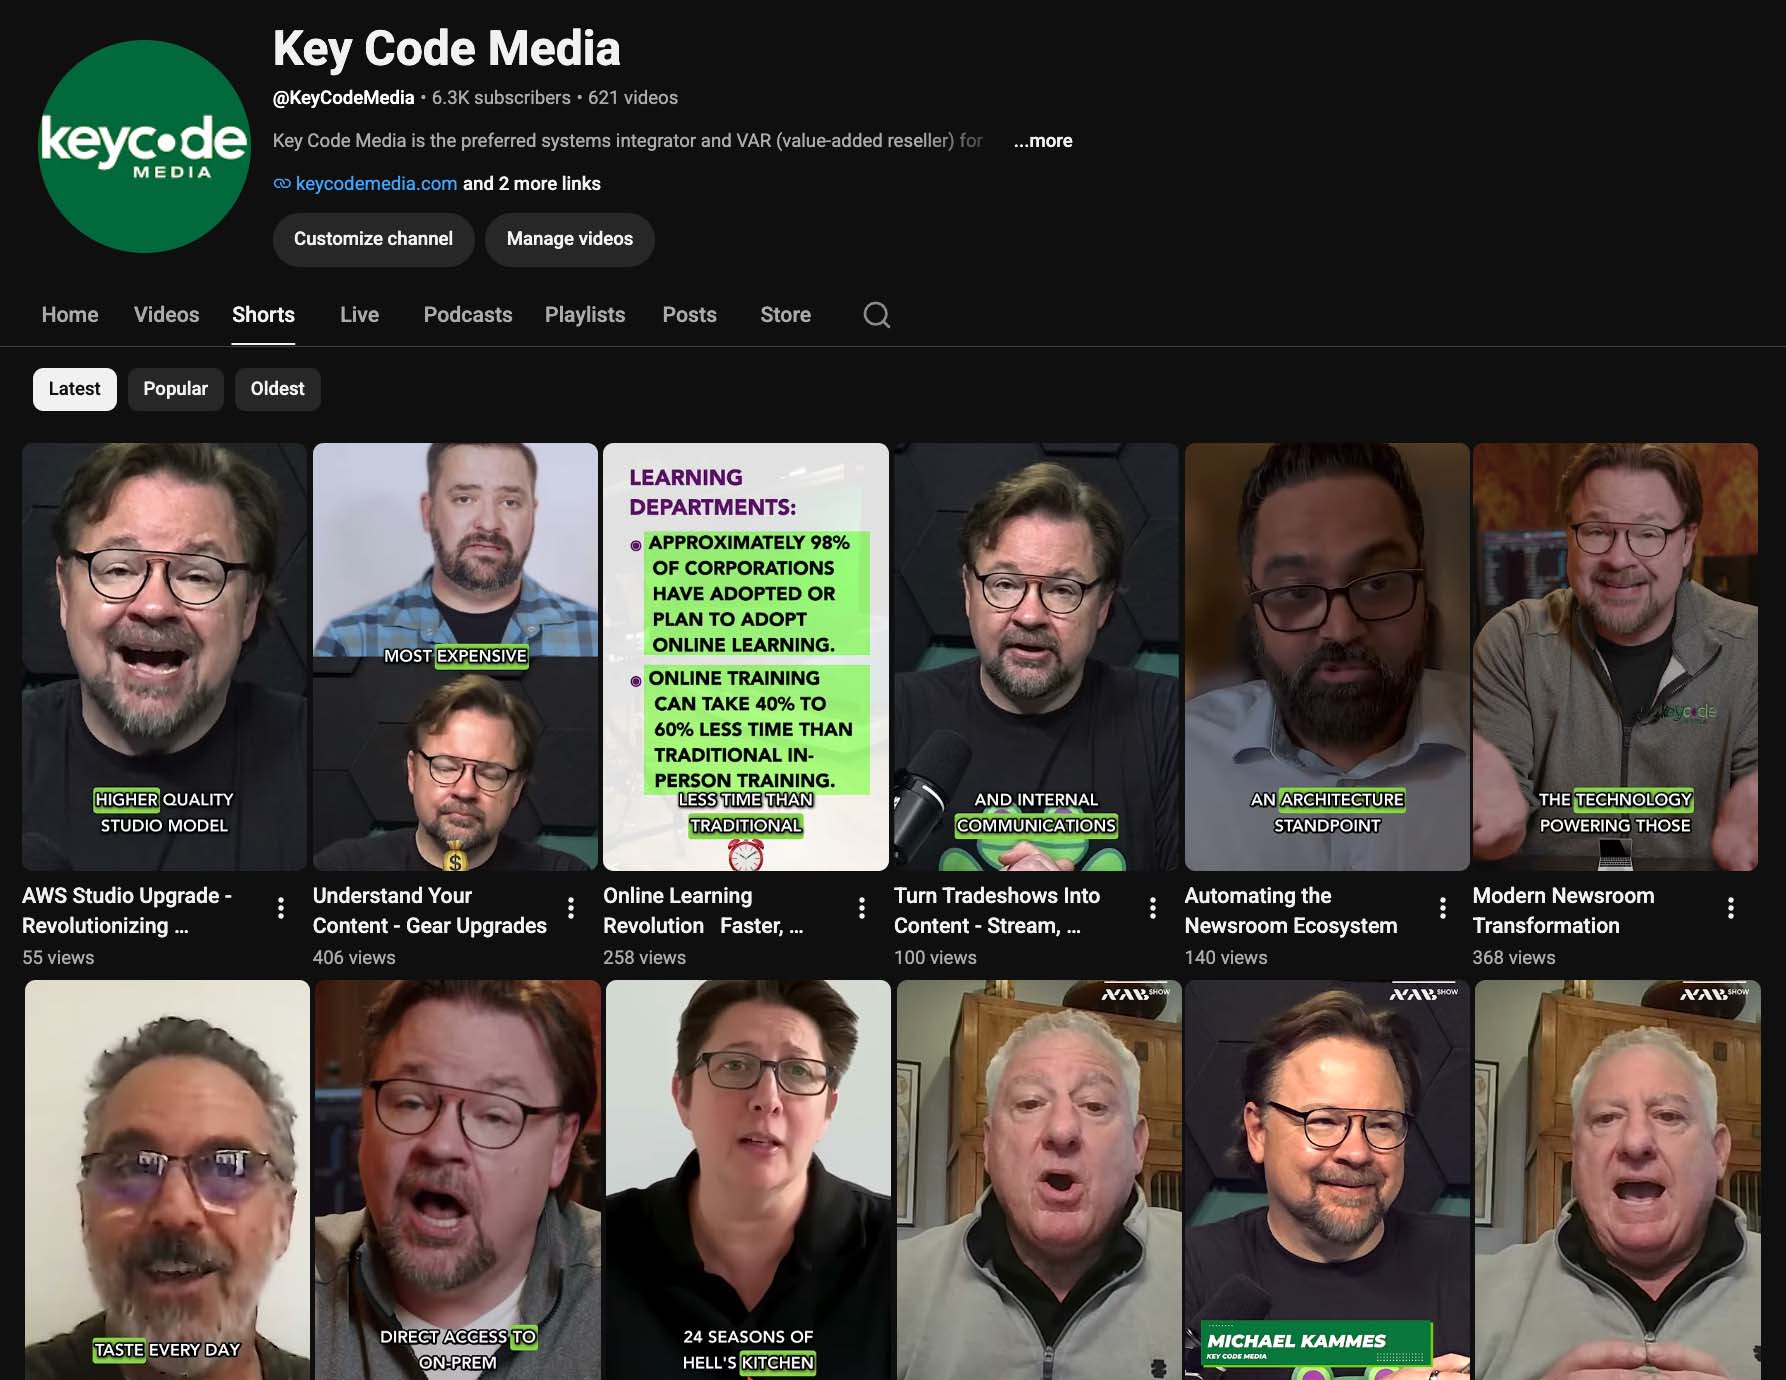Play the 'And Internal Communications' thumbnail
1786x1380 pixels.
(x=1036, y=657)
